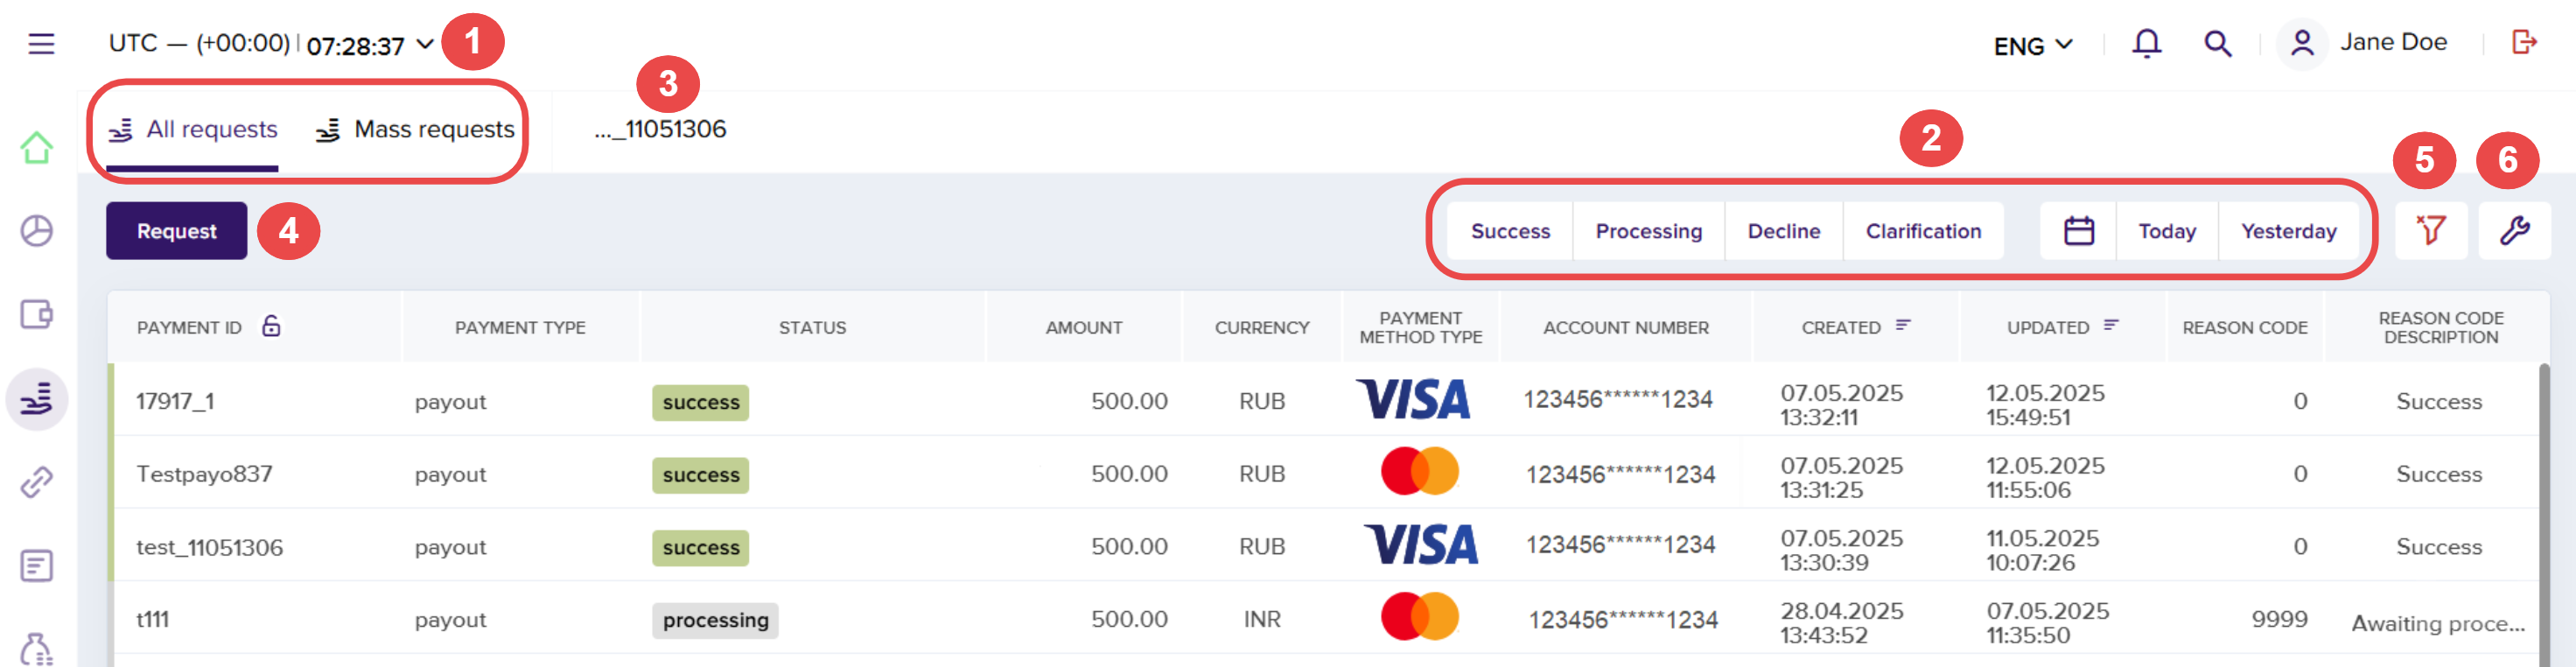
Task: Click the 'Awaiting proce...' description
Action: click(2438, 623)
